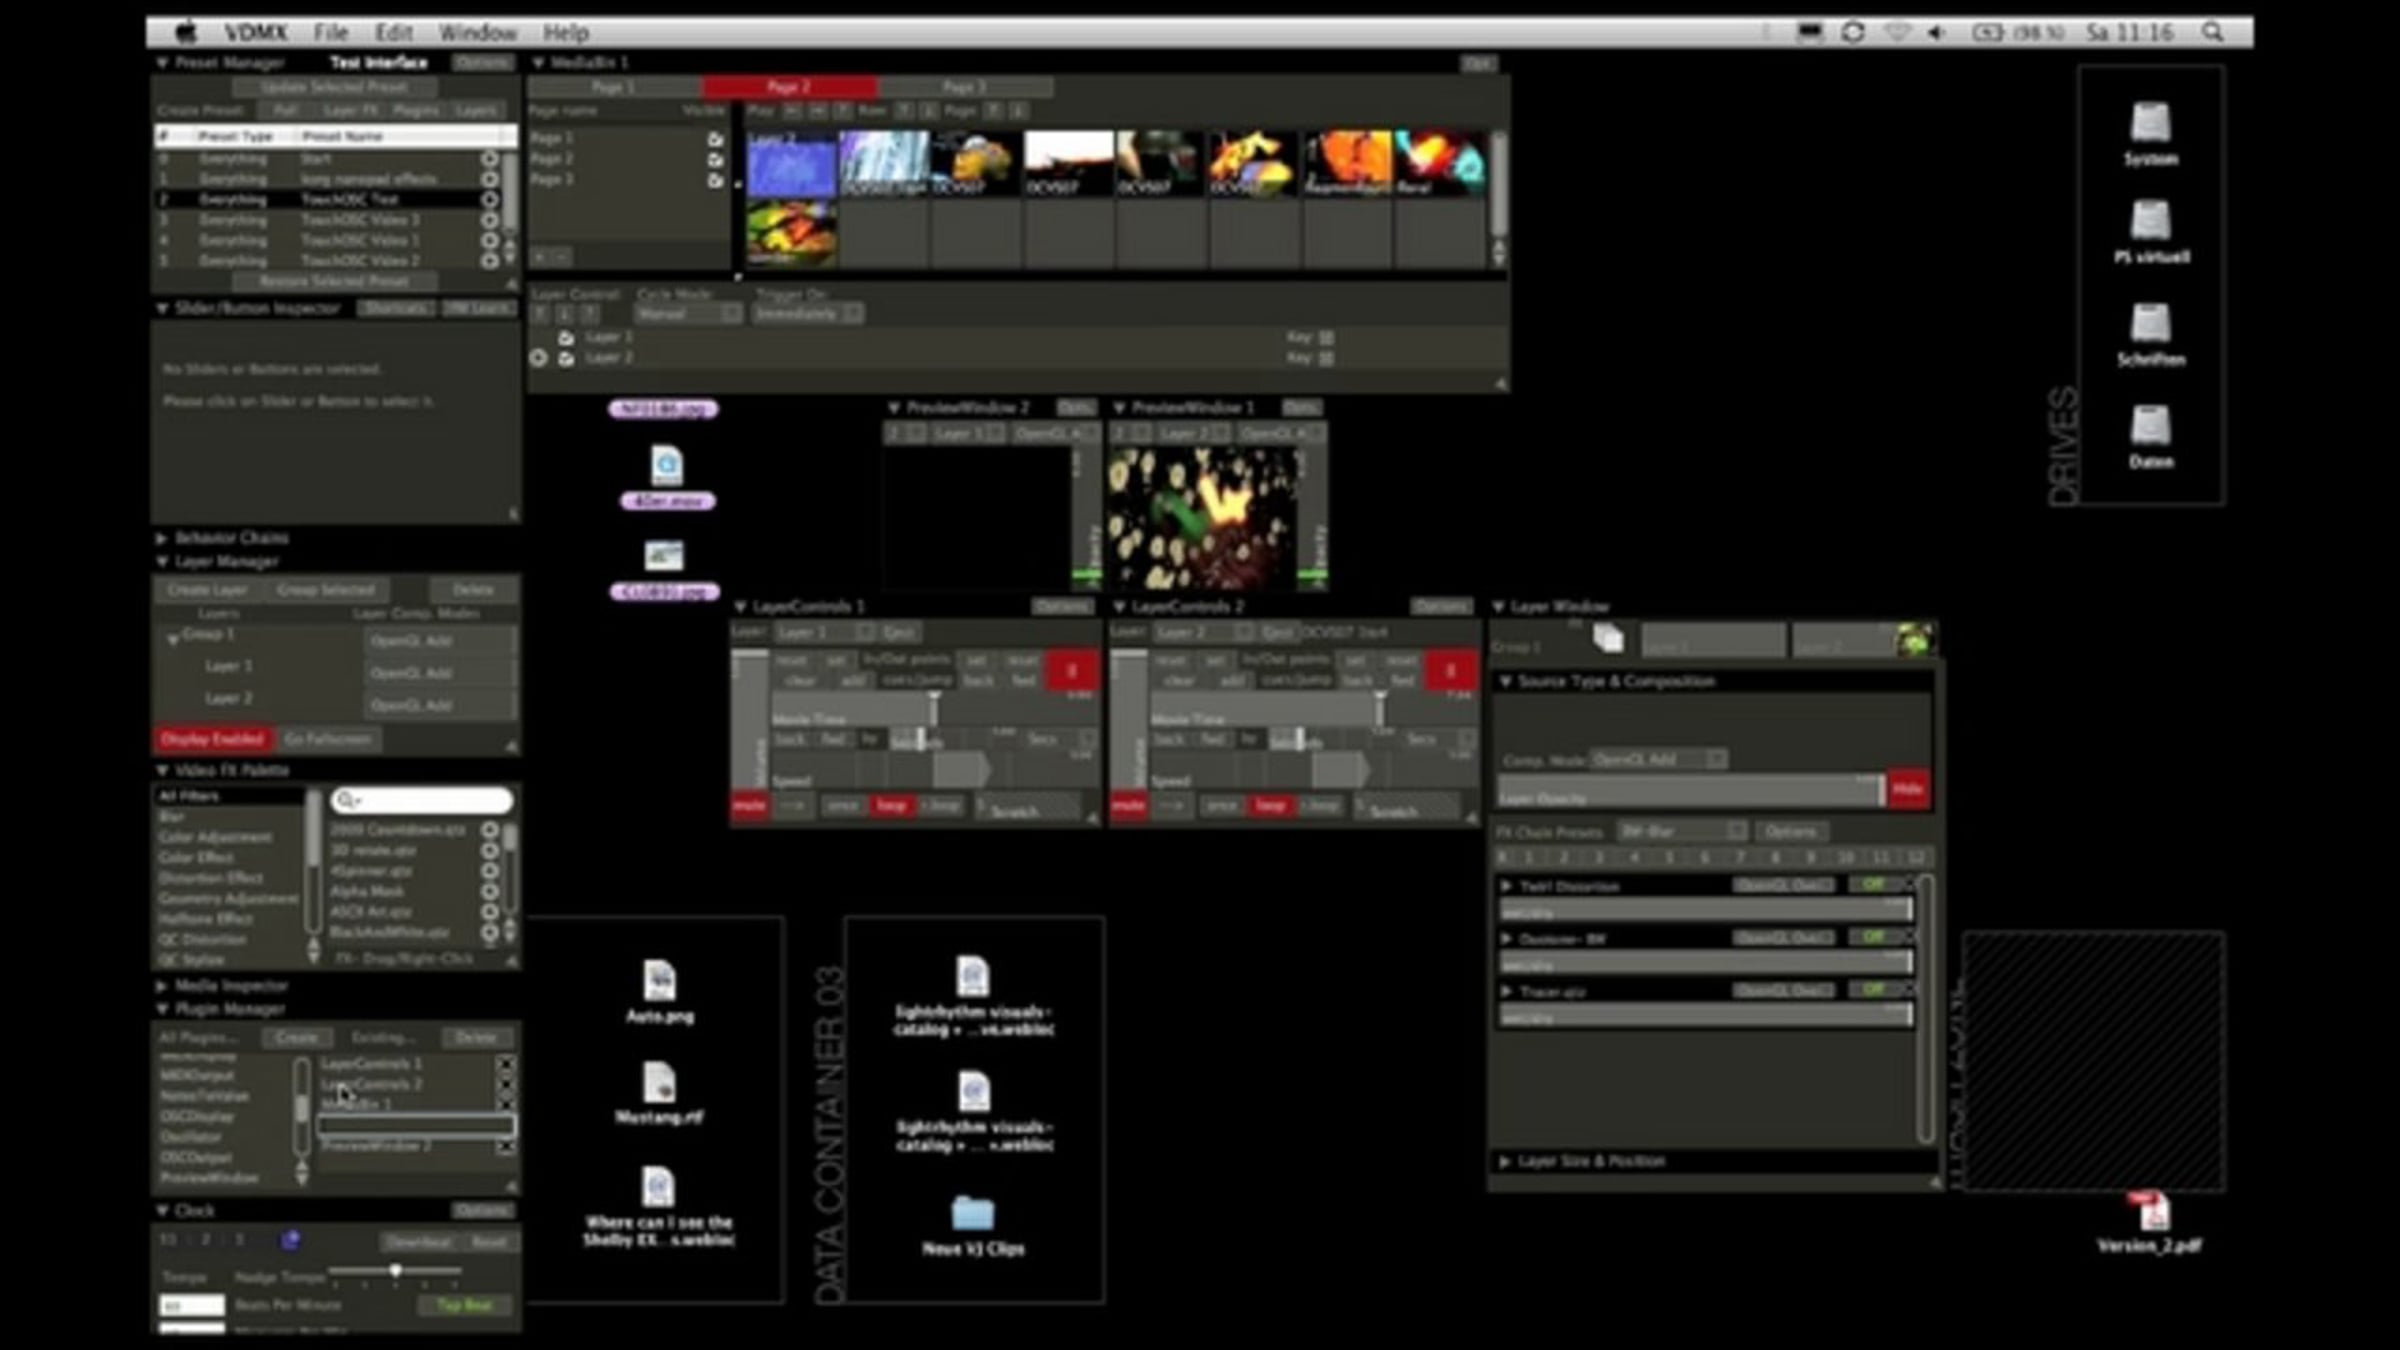Screen dimensions: 2400x1350
Task: Open the Neue VJ Clips folder
Action: point(972,1213)
